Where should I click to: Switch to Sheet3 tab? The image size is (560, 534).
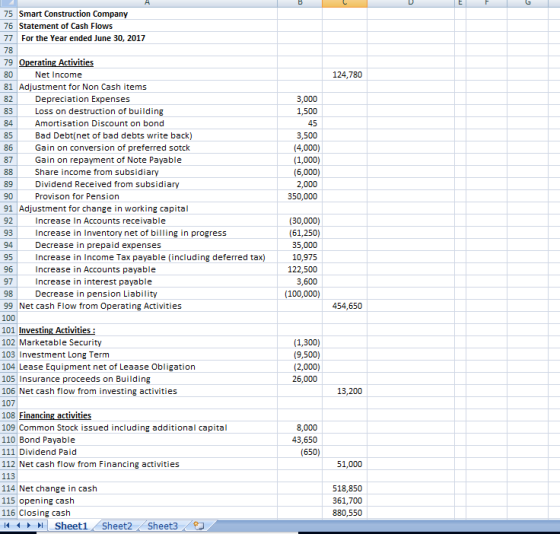162,526
